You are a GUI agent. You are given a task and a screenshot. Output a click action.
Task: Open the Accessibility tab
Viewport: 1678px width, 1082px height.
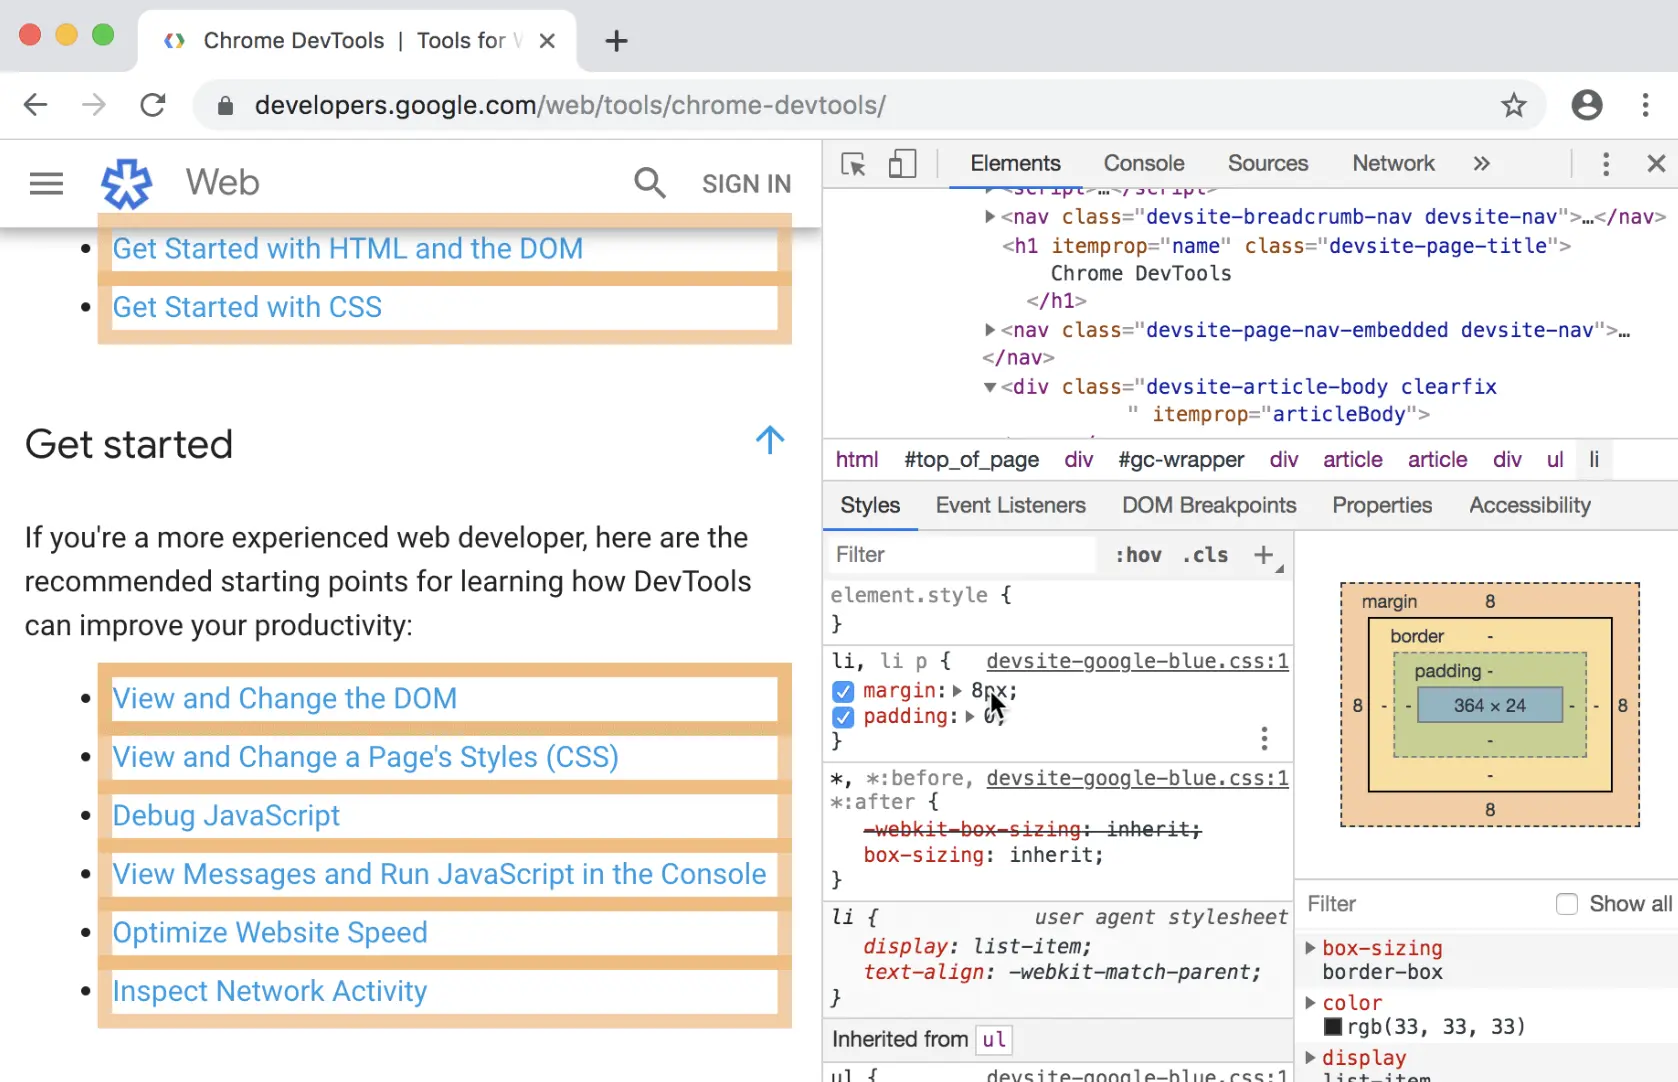coord(1530,506)
